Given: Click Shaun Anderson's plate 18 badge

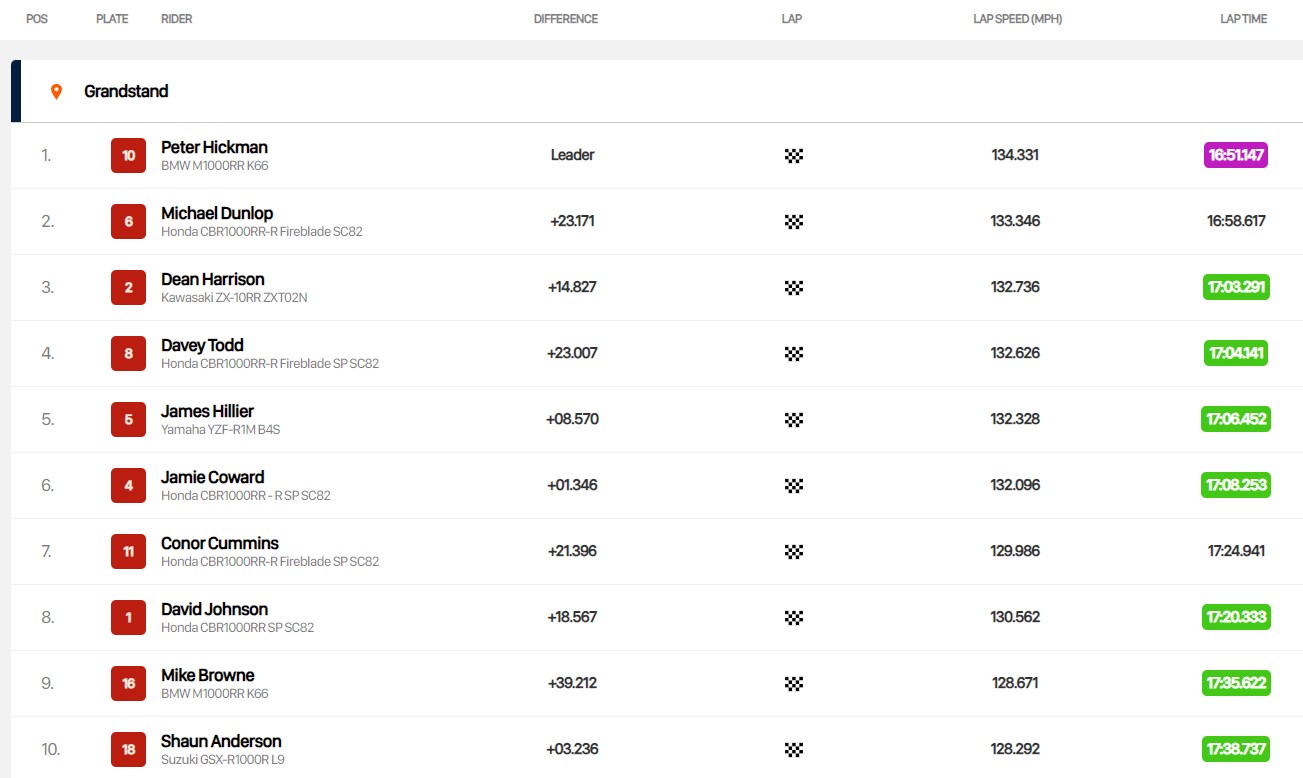Looking at the screenshot, I should point(128,749).
